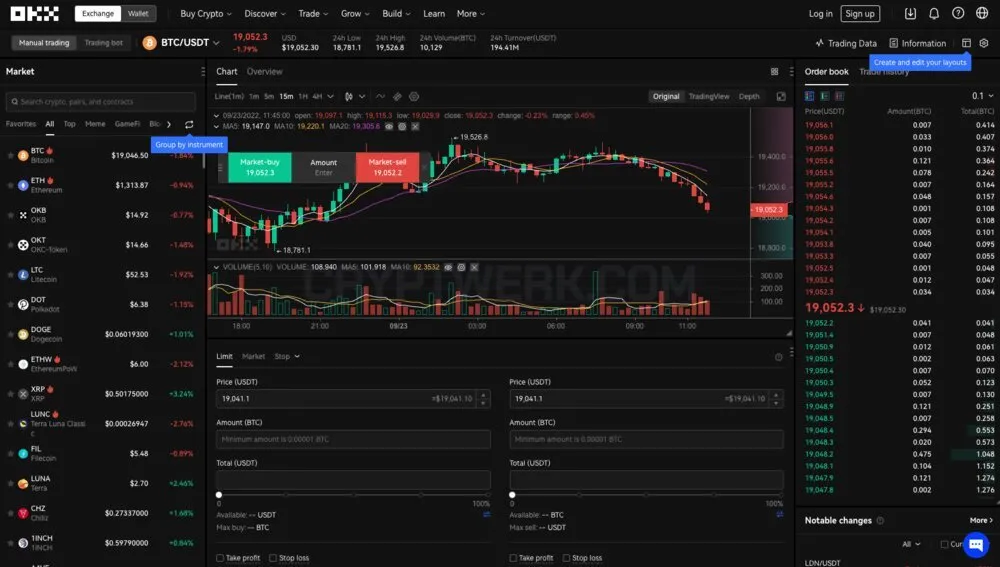The width and height of the screenshot is (1000, 567).
Task: Switch to Trading bot mode
Action: tap(103, 43)
